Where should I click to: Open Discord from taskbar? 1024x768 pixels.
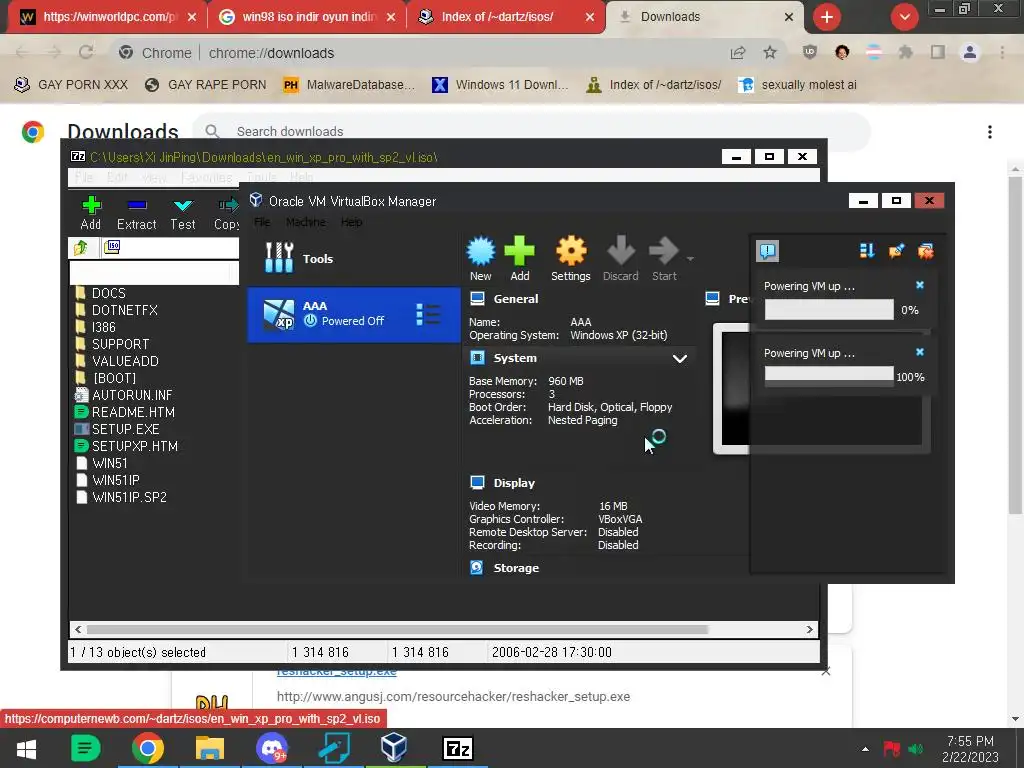coord(272,748)
